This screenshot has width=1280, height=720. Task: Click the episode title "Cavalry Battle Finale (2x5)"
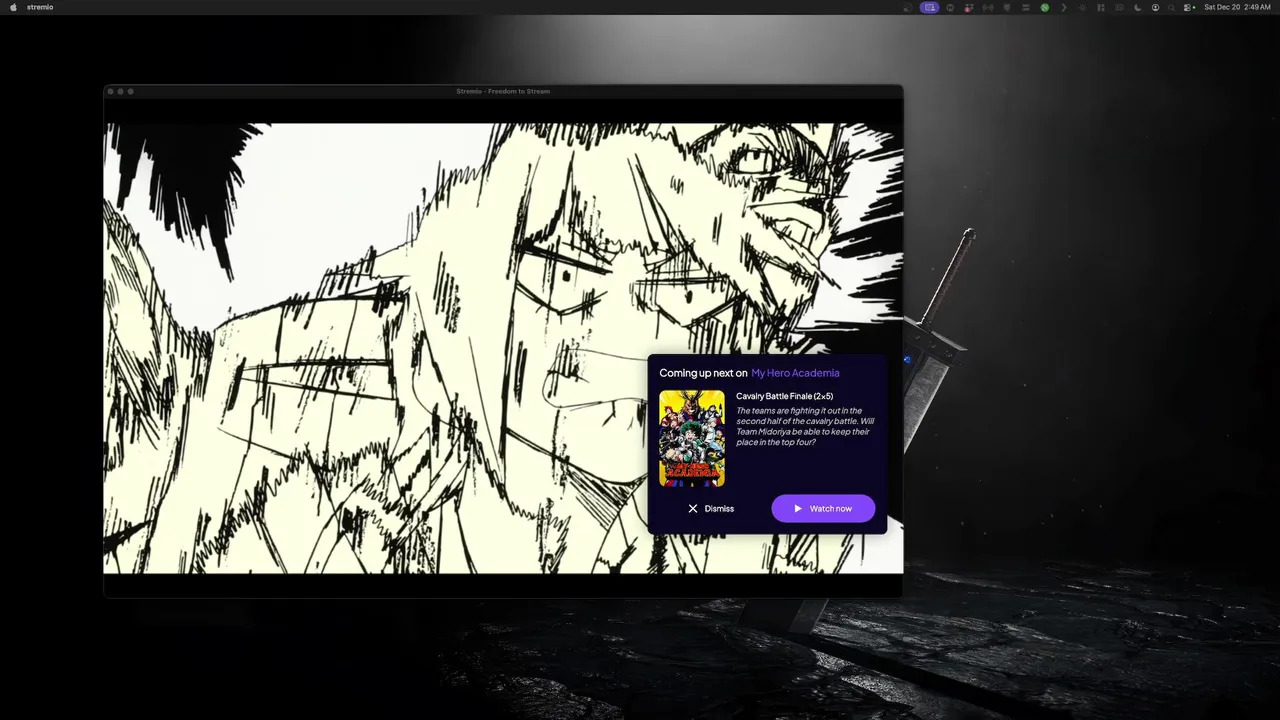click(x=785, y=396)
